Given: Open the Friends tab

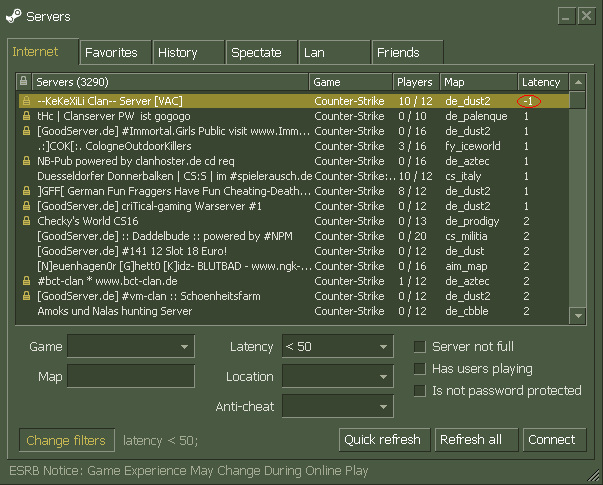Looking at the screenshot, I should coord(408,52).
